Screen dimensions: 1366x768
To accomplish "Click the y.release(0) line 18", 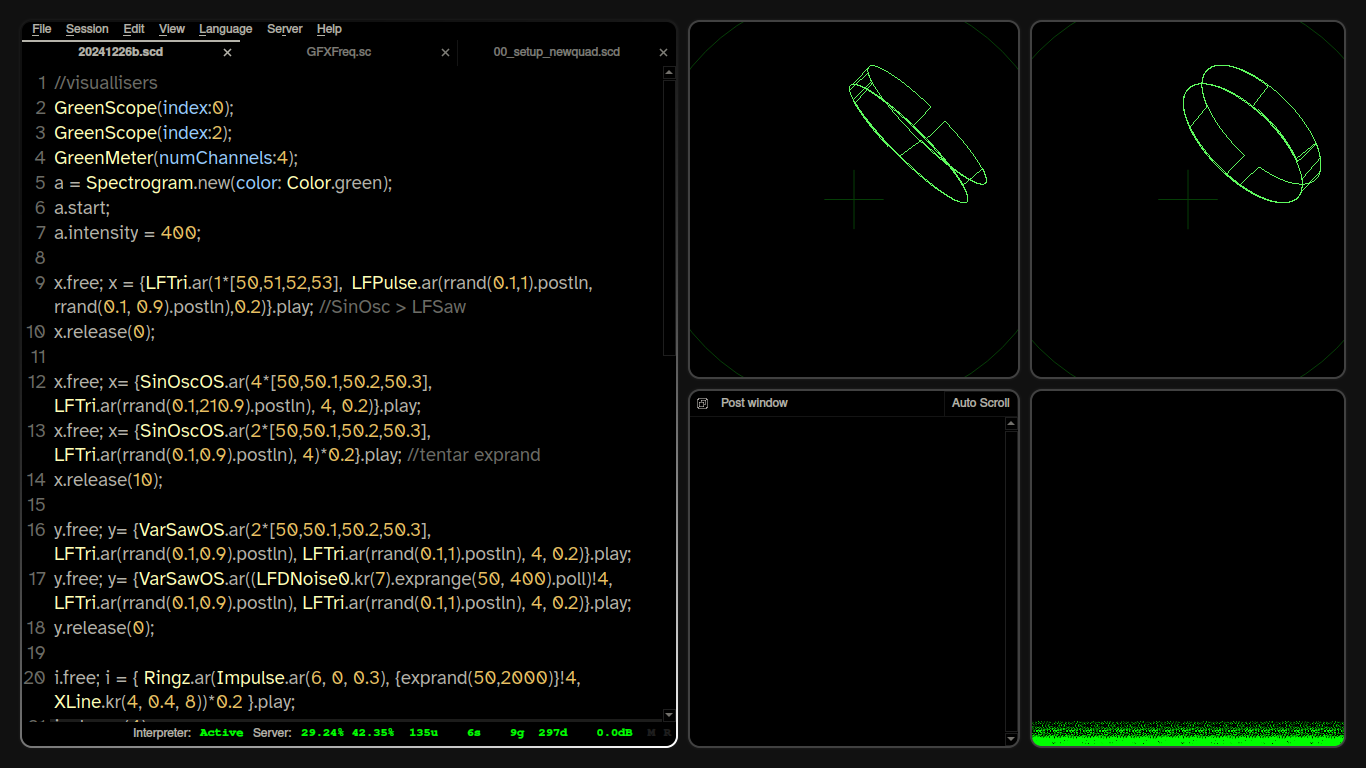I will pos(104,628).
